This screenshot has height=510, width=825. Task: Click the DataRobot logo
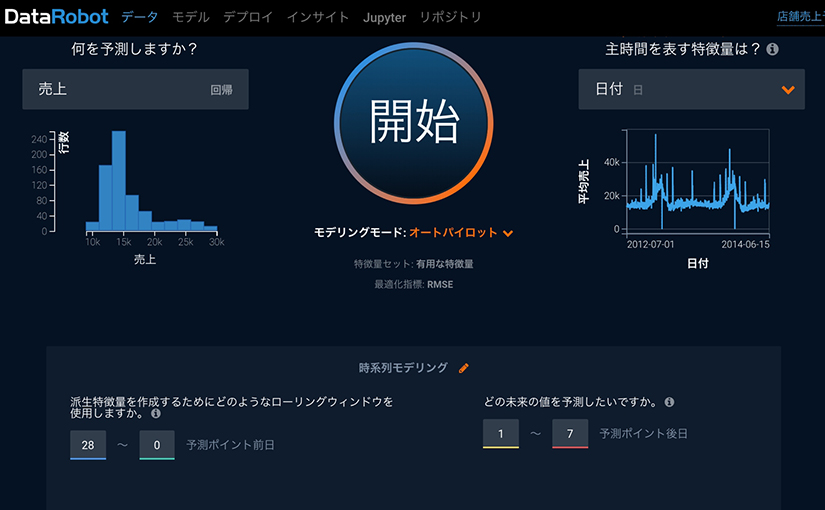point(56,17)
